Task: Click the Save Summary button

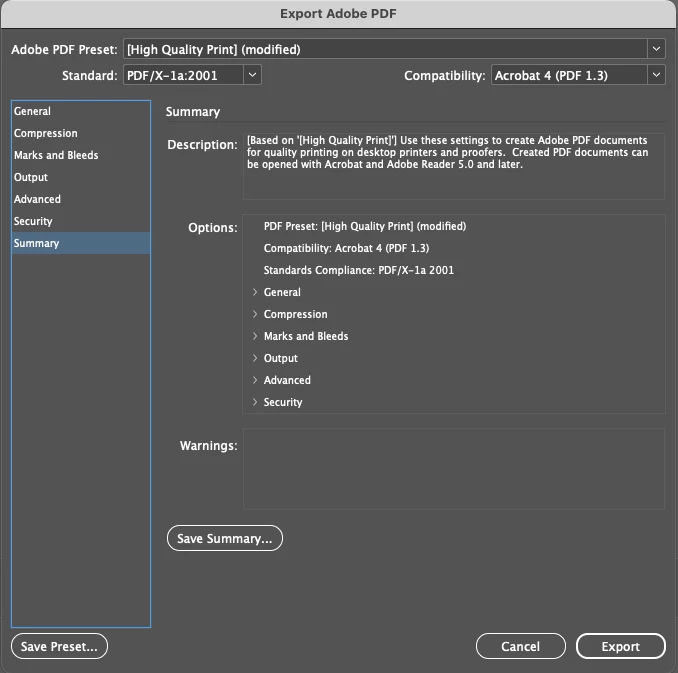Action: [225, 538]
